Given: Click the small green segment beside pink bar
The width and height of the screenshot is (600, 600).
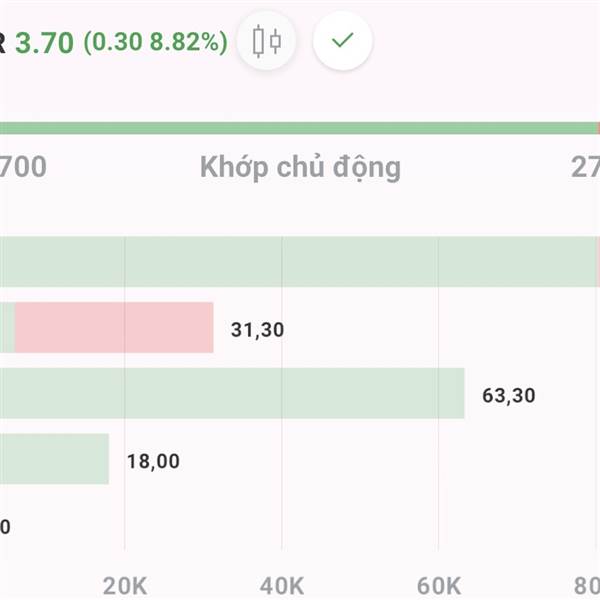Looking at the screenshot, I should coord(7,328).
